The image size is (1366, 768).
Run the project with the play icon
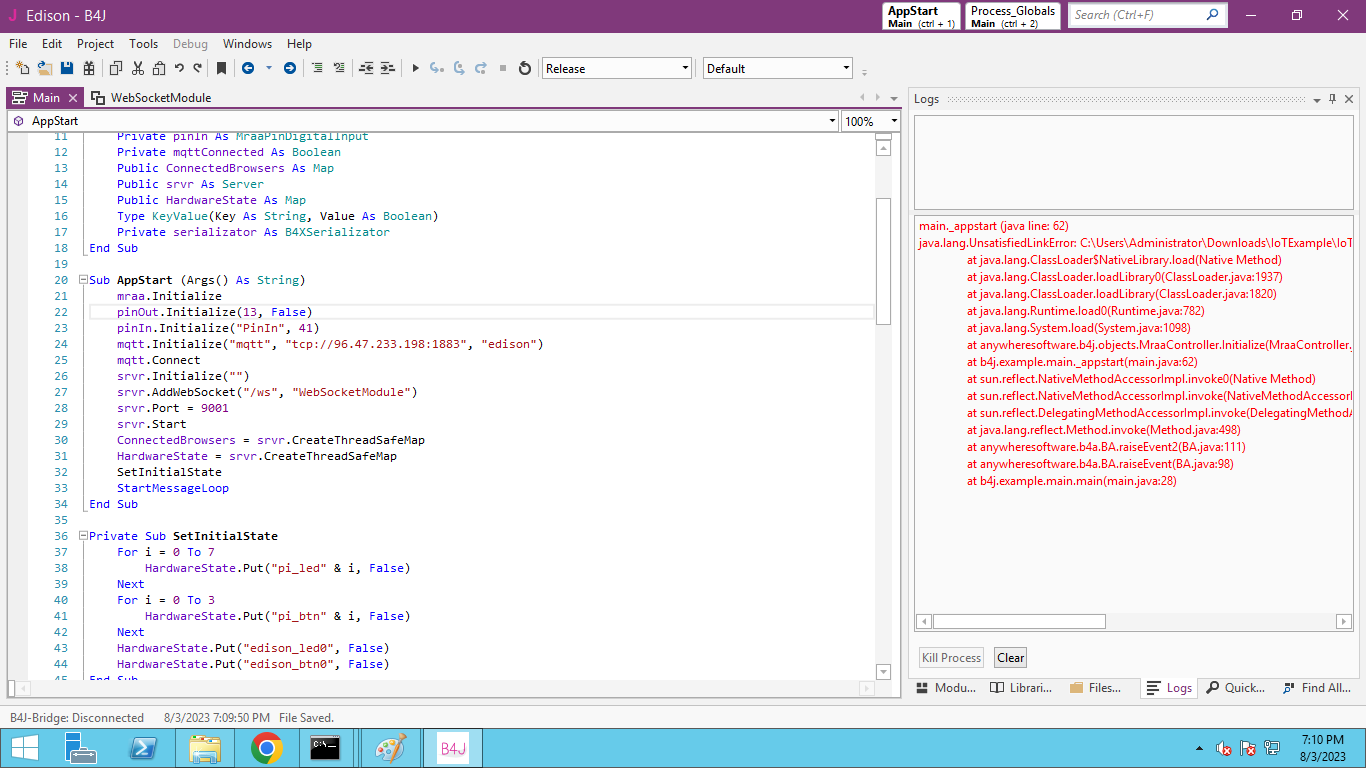(416, 68)
